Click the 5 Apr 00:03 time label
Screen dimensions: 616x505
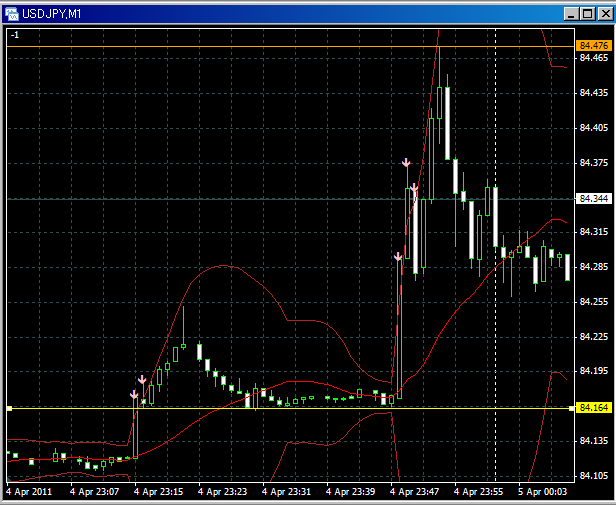(x=545, y=492)
